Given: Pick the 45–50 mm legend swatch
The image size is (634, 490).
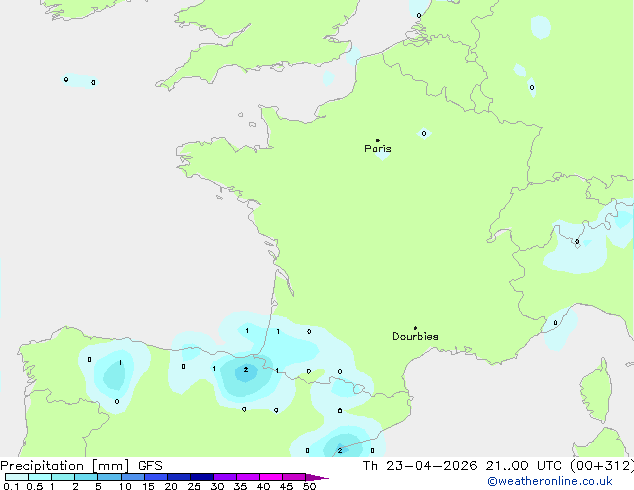Looking at the screenshot, I should tap(294, 477).
